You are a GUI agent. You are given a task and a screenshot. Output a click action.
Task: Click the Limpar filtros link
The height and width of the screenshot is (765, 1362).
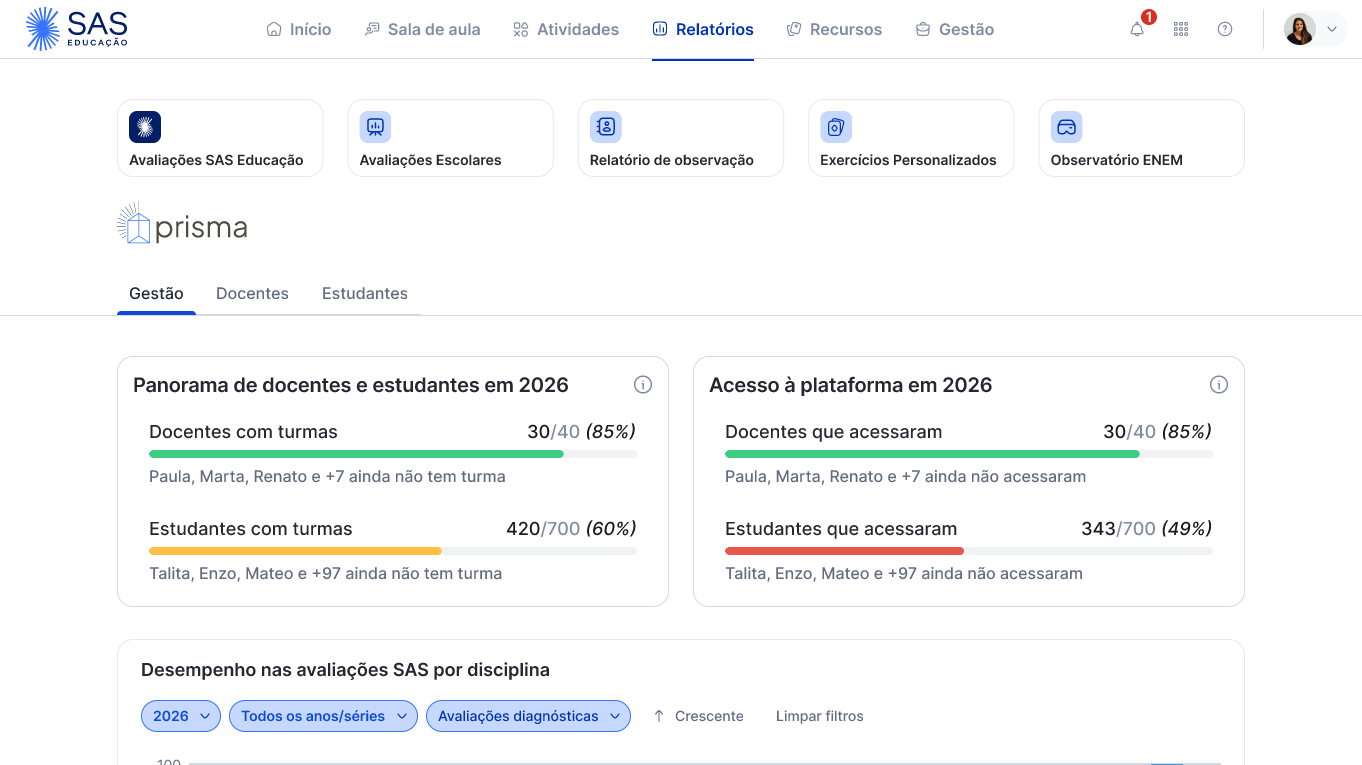(819, 716)
